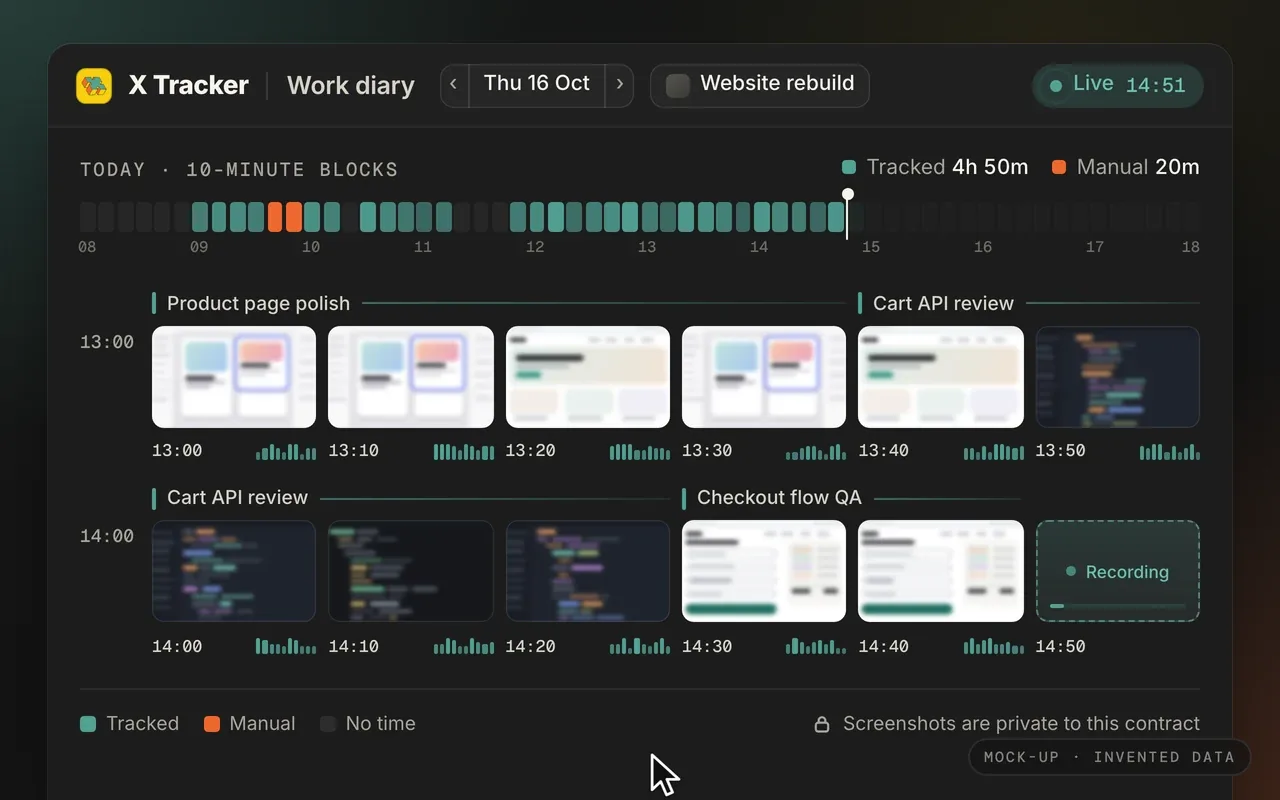Click the activity bars next to 13:20
The height and width of the screenshot is (800, 1280).
click(640, 451)
